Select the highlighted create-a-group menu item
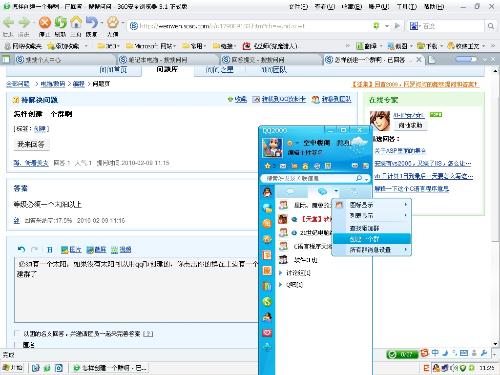The height and width of the screenshot is (375, 500). click(372, 239)
